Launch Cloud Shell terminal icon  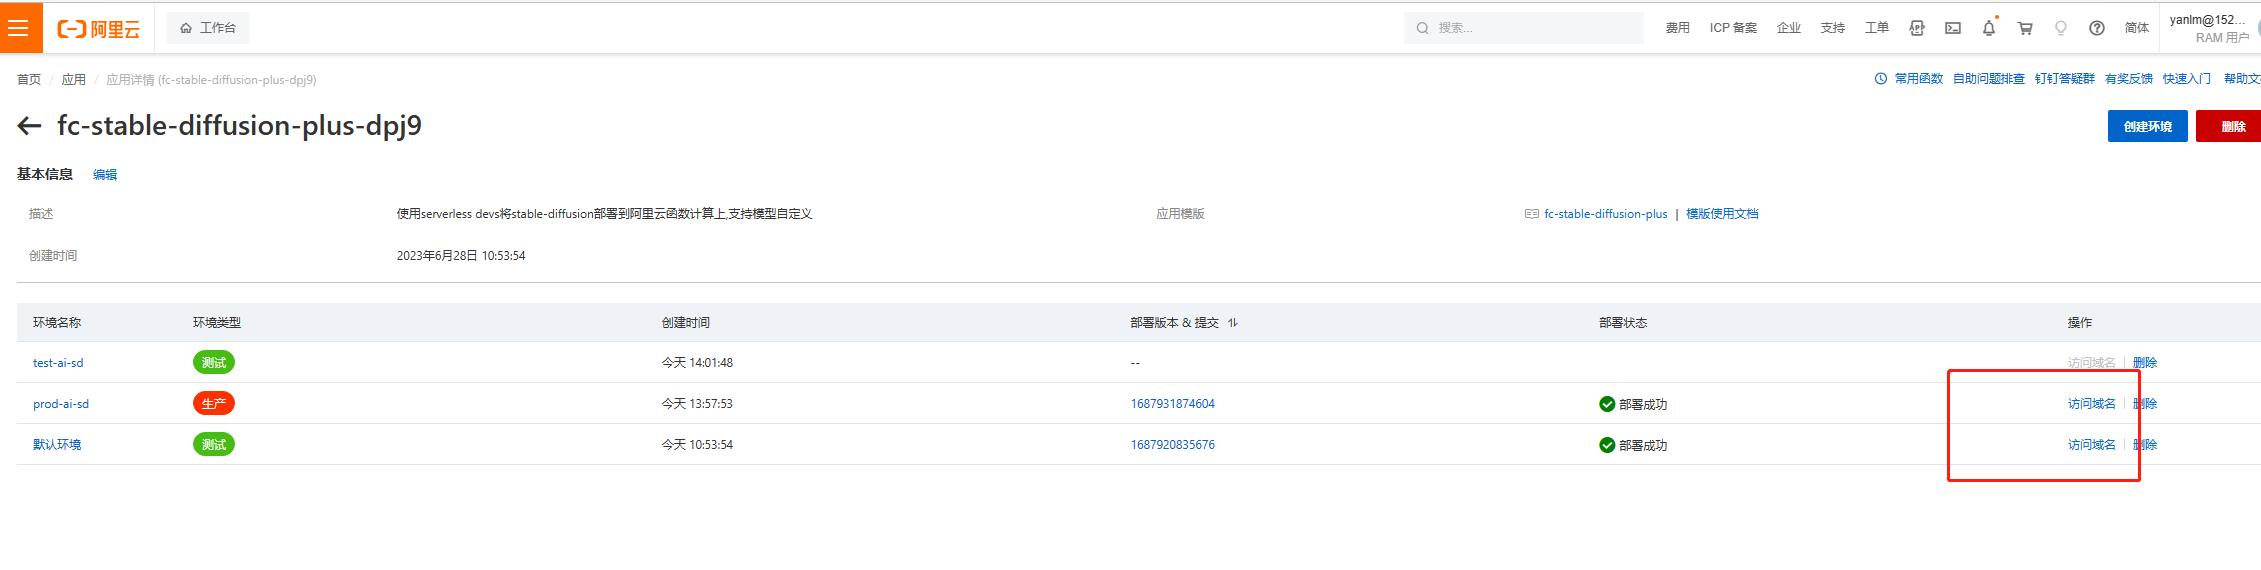pyautogui.click(x=1953, y=28)
